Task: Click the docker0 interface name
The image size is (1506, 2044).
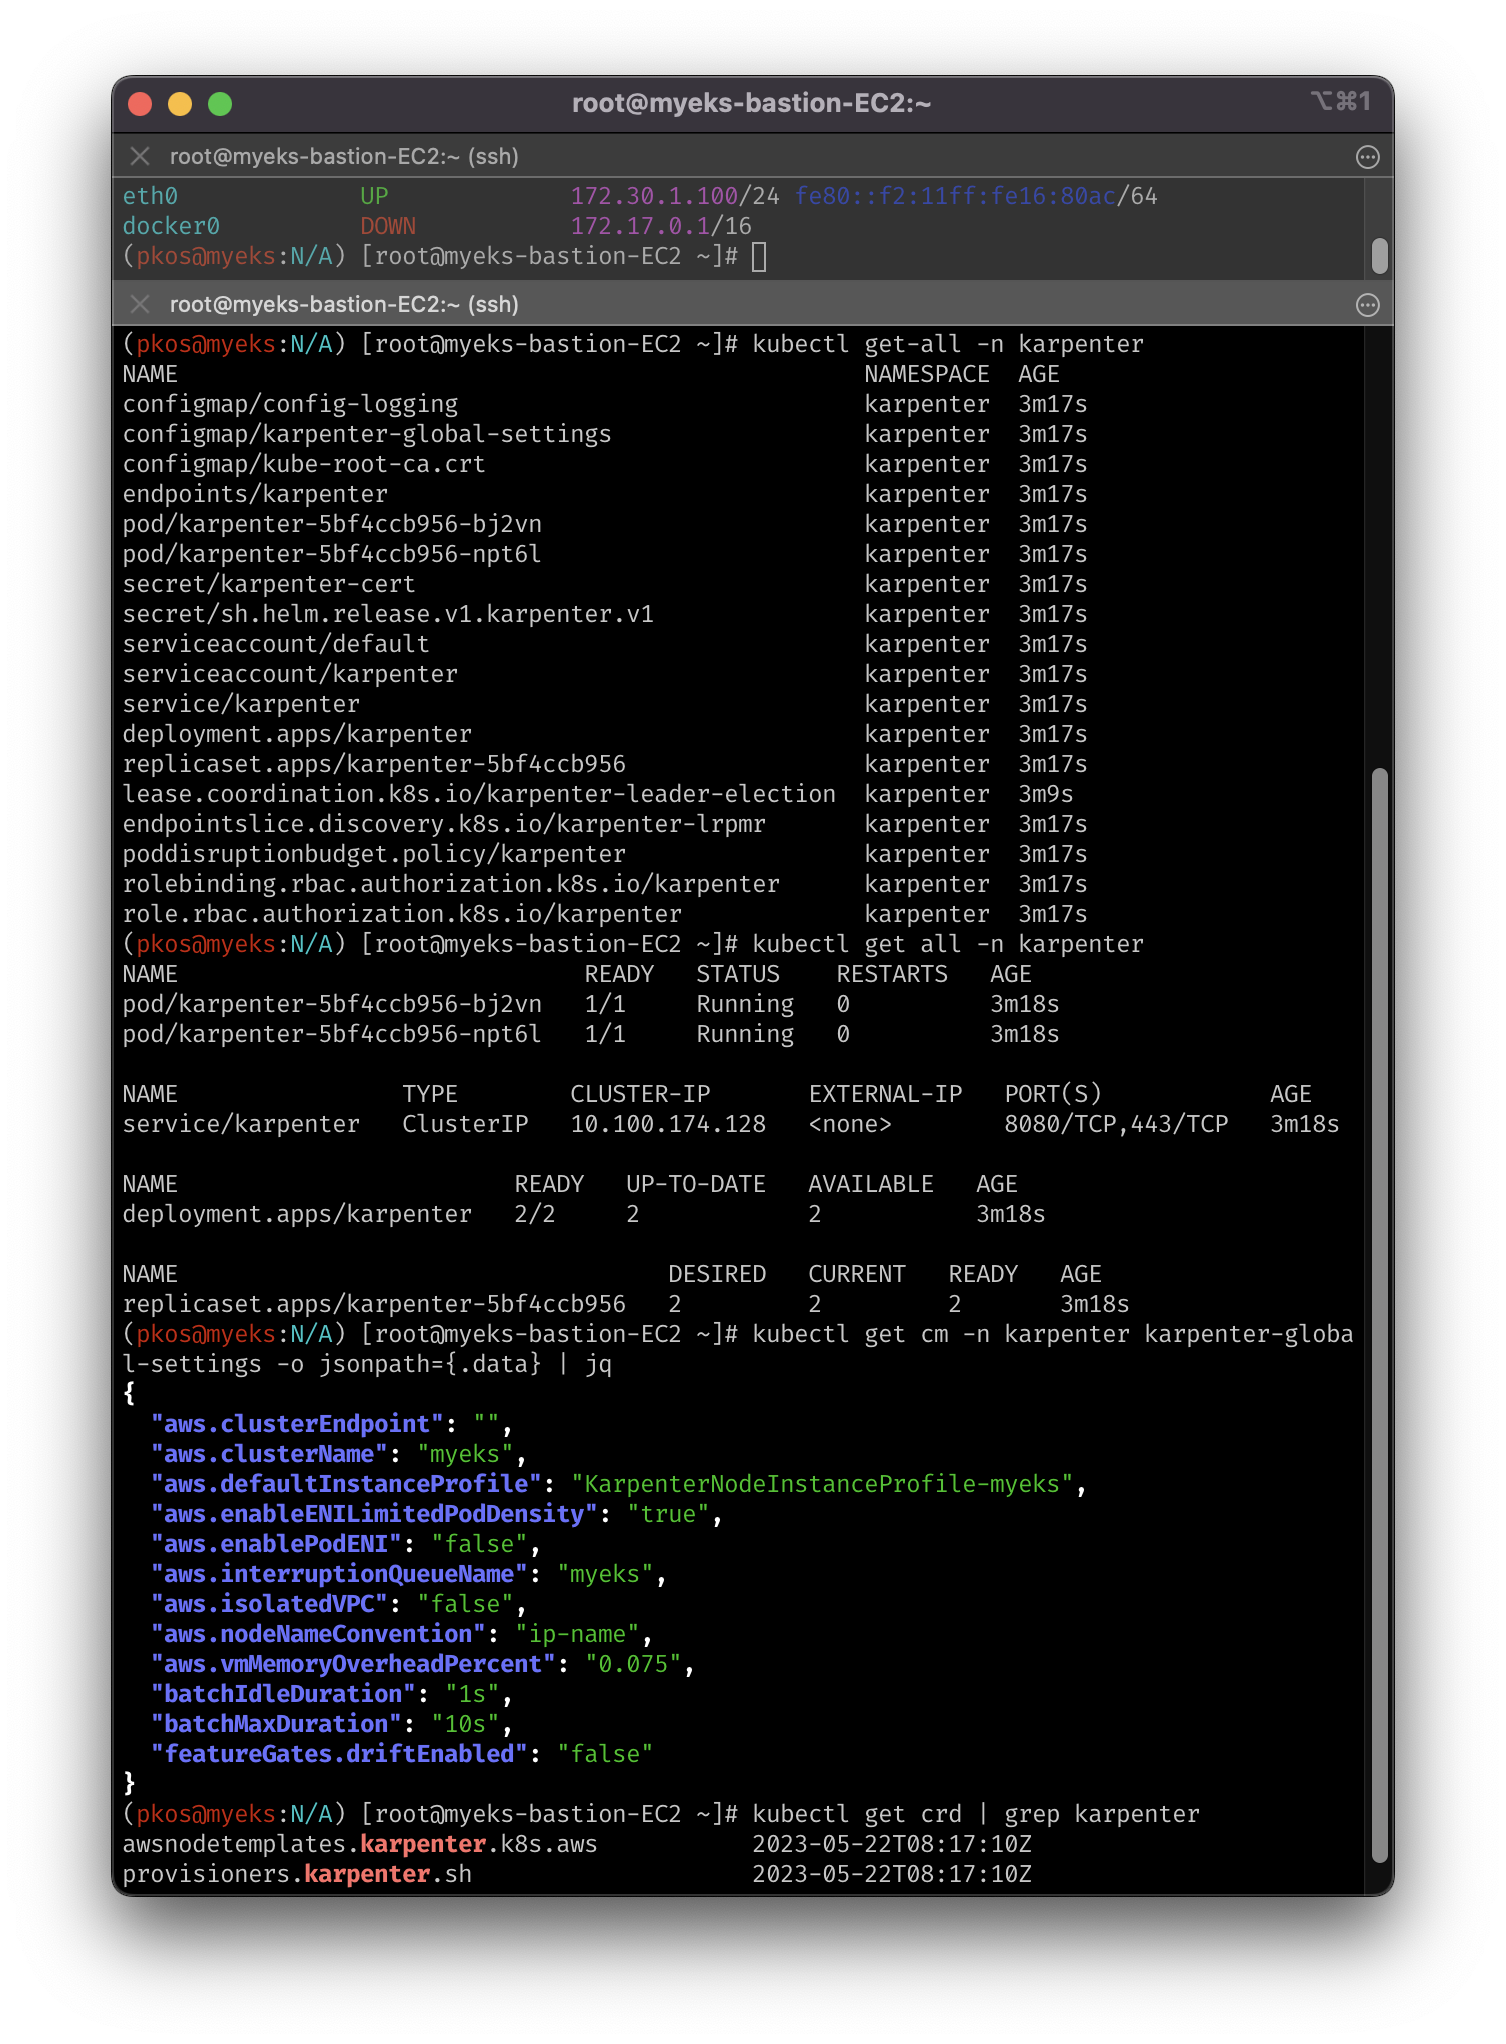Action: point(171,226)
